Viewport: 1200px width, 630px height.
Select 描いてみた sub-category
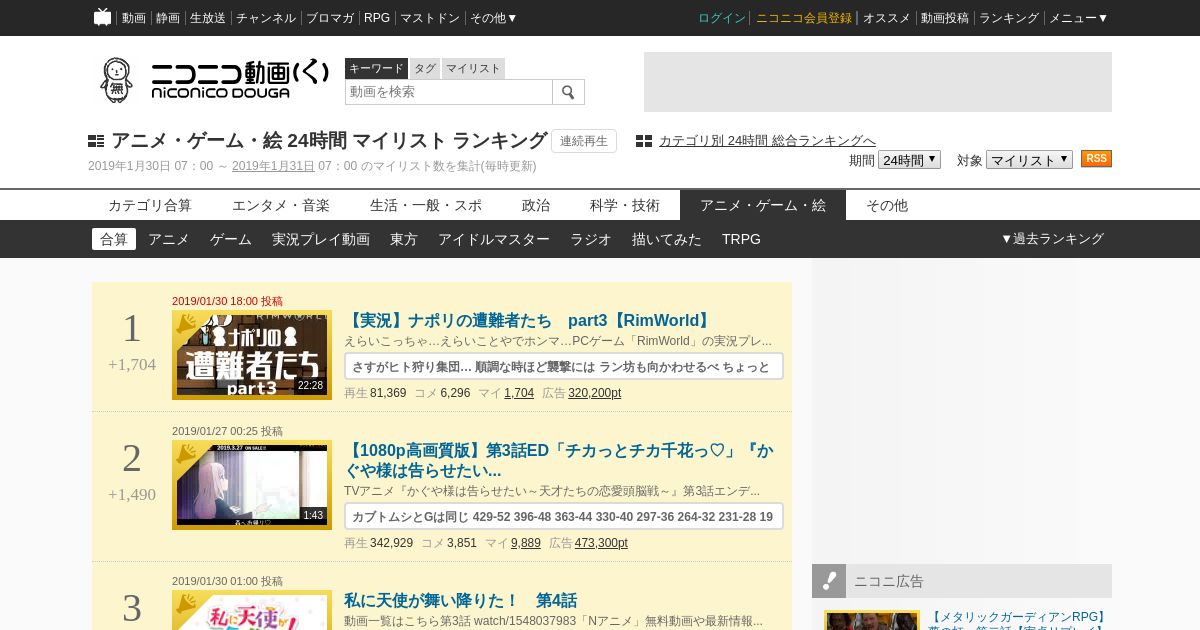(x=667, y=239)
